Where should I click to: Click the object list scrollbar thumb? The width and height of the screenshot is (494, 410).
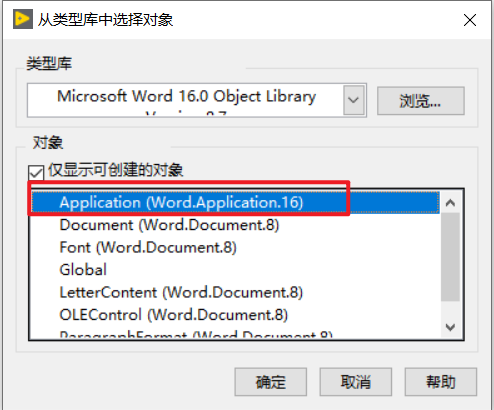450,257
